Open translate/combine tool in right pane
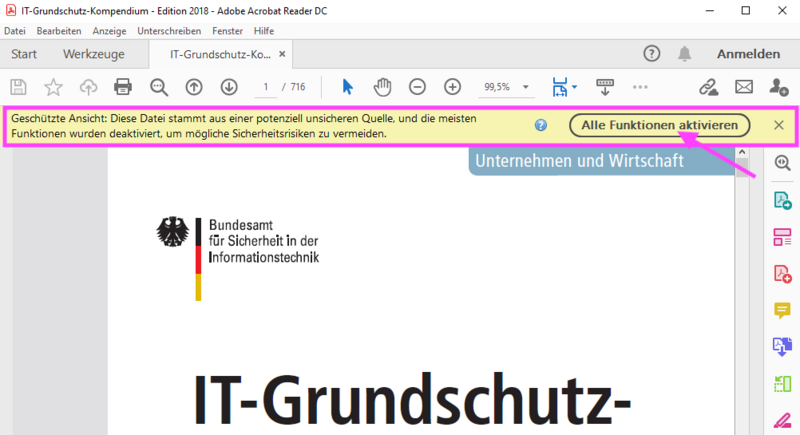This screenshot has height=435, width=800. [783, 347]
